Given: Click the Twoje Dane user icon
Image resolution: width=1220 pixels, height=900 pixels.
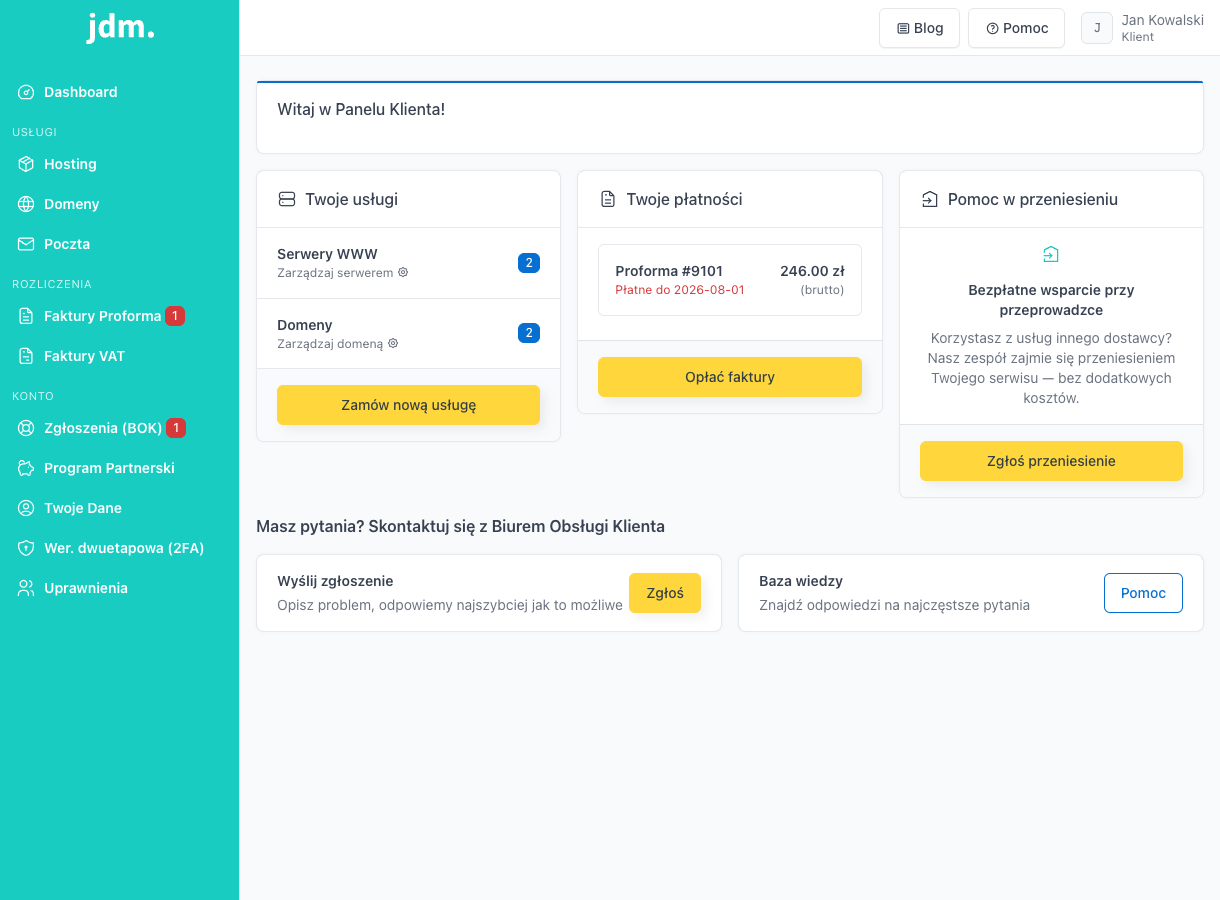Looking at the screenshot, I should (x=26, y=508).
